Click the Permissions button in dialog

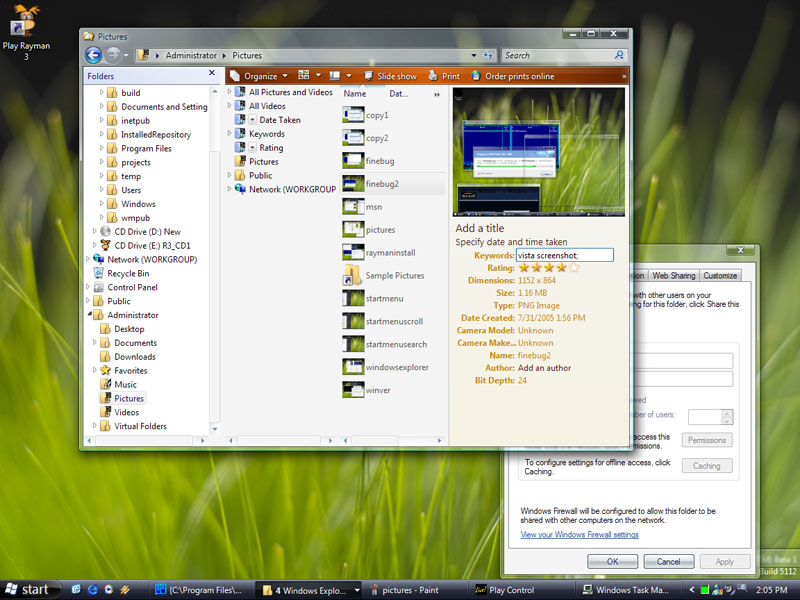pyautogui.click(x=707, y=440)
